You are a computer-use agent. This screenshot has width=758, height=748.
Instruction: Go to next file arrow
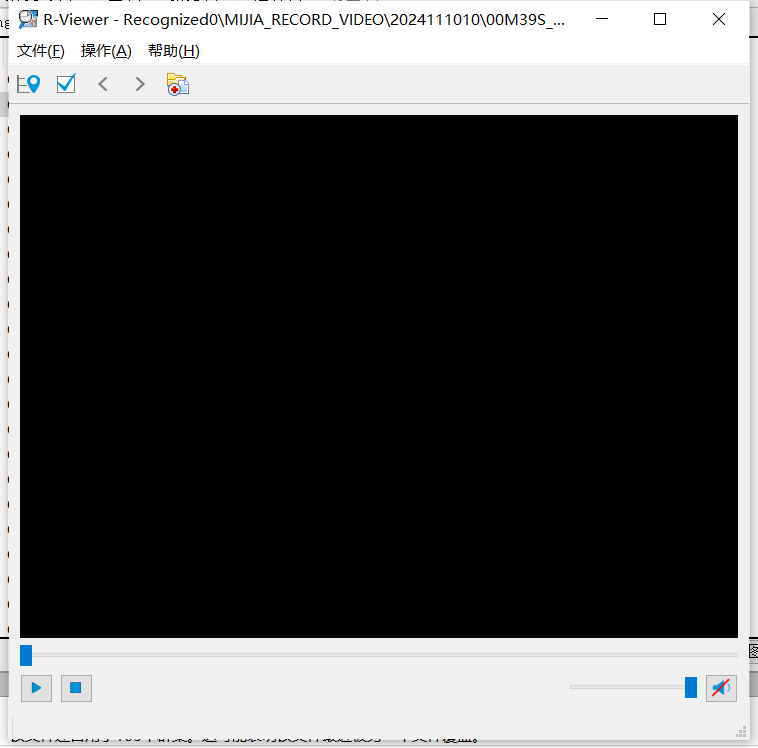[140, 84]
